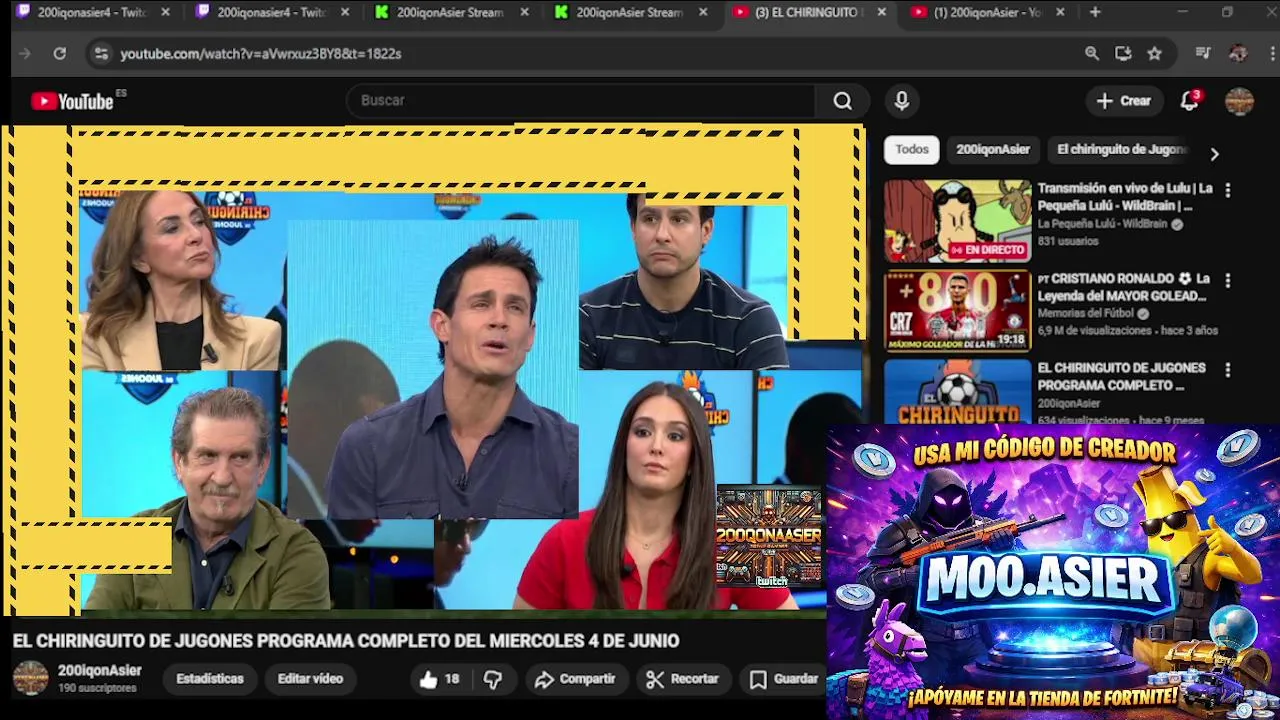Open EL CHIRINGUITO DE JUGONES PROGRAMA COMPLETO title
The height and width of the screenshot is (720, 1280).
coord(1122,376)
